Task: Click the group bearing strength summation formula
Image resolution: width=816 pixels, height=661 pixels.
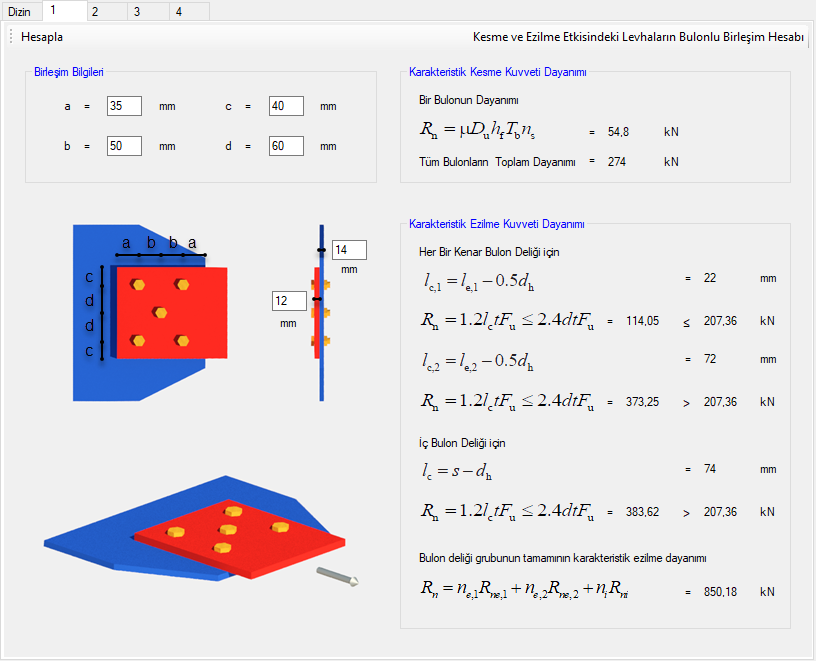Action: [x=525, y=589]
